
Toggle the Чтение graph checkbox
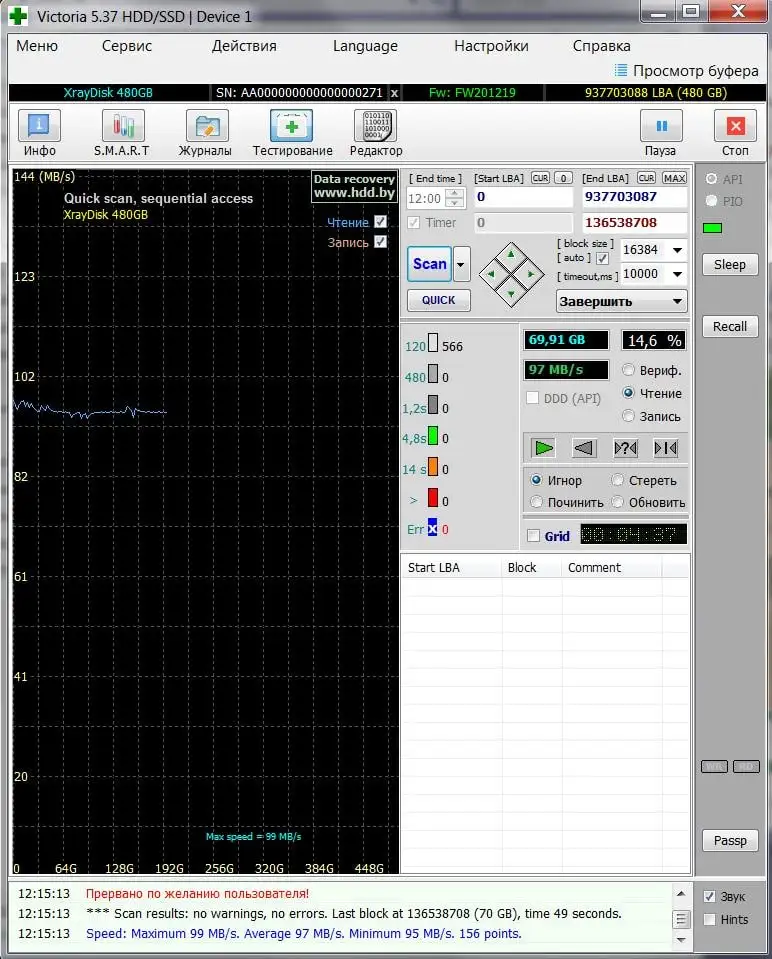(380, 221)
